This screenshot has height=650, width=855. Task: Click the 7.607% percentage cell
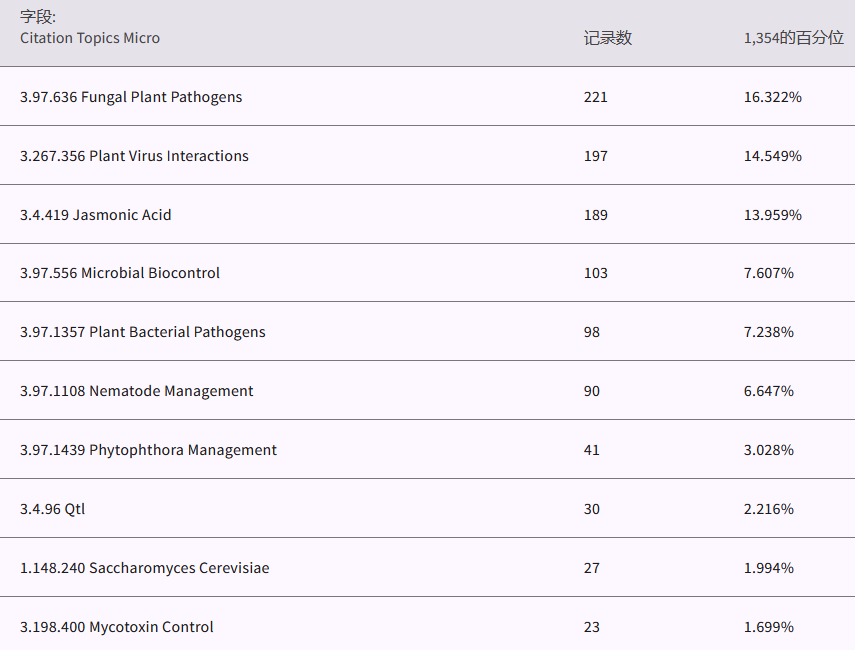pos(768,273)
